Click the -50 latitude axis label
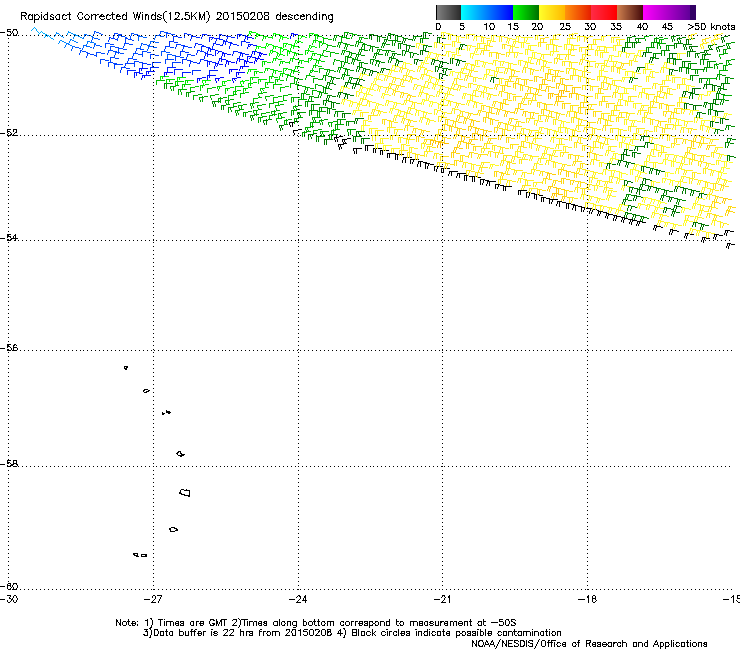Screen dimensions: 740x650 pyautogui.click(x=9, y=33)
